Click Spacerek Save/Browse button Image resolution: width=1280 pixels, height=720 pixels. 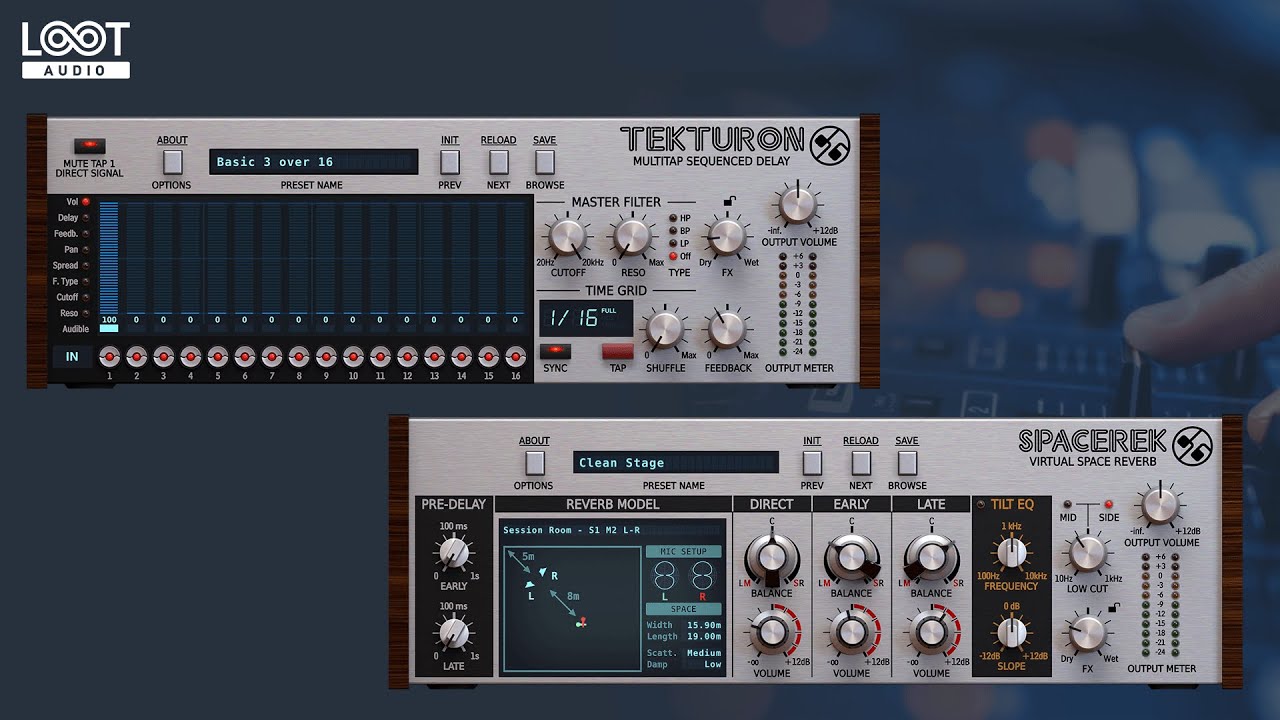(x=907, y=462)
